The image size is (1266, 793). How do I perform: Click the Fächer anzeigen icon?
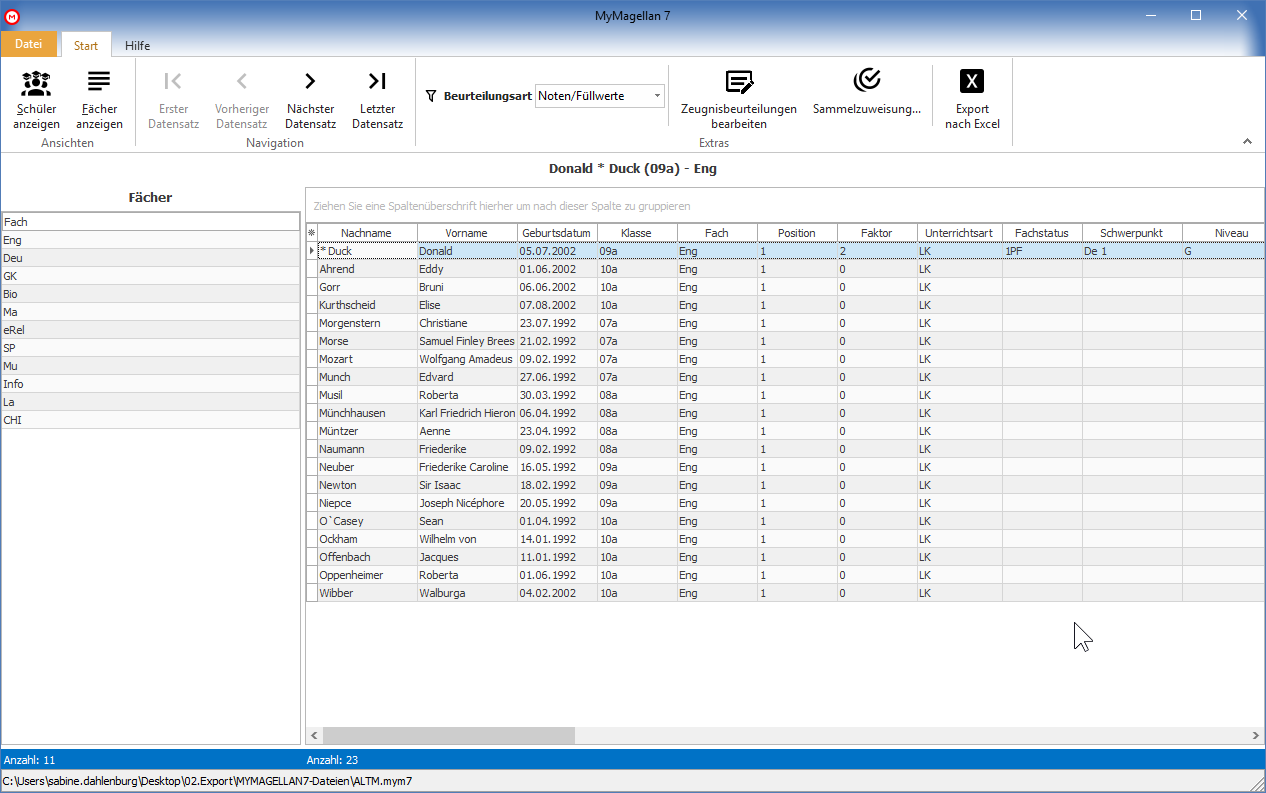[99, 82]
